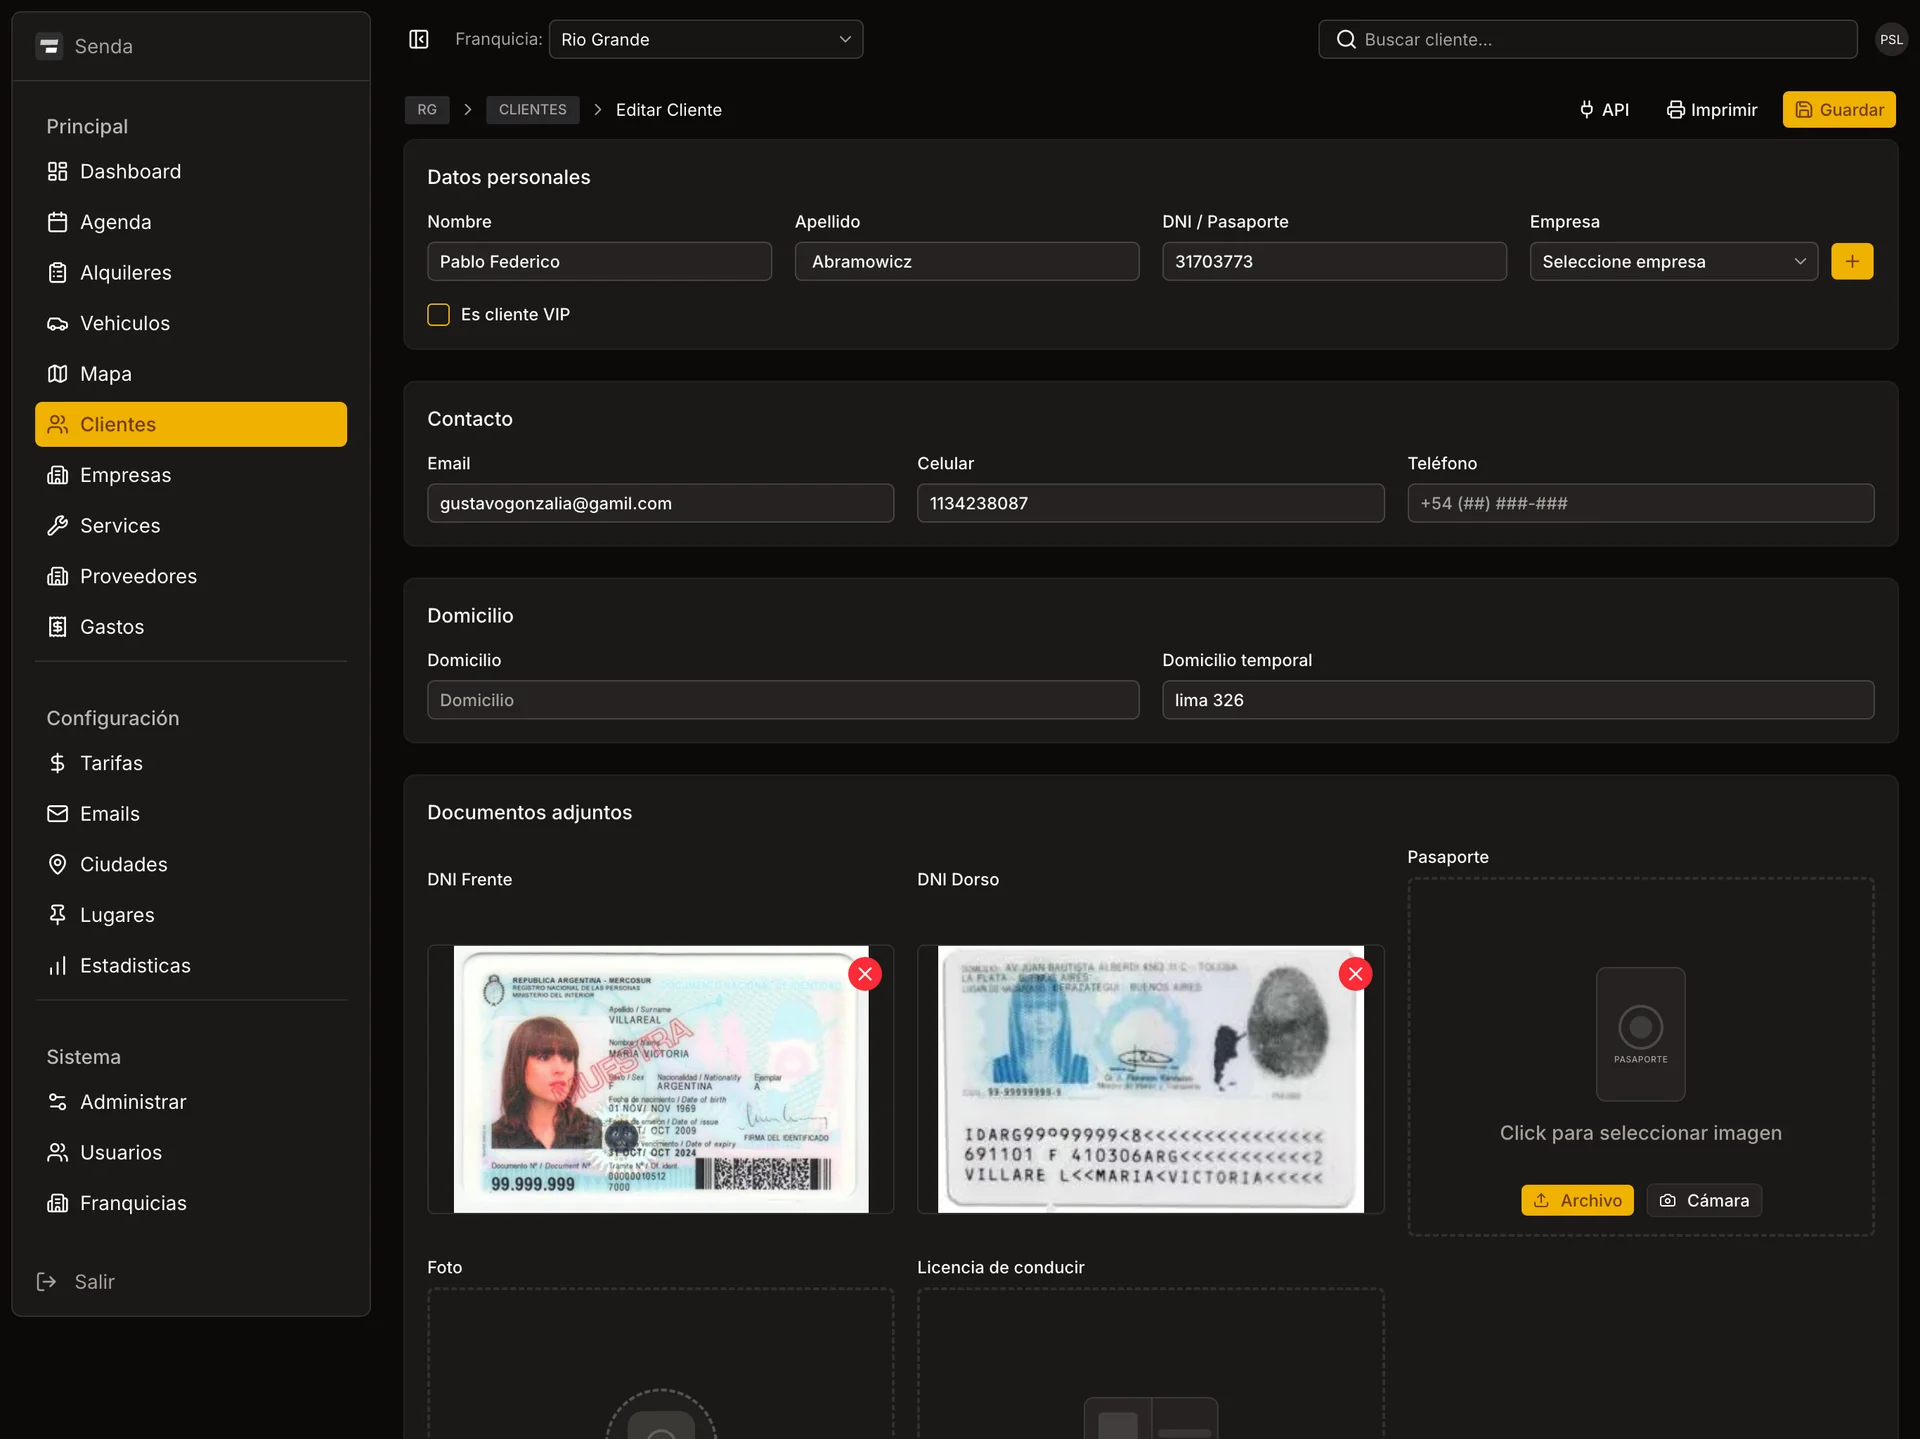
Task: Save client with Guardar button
Action: 1838,110
